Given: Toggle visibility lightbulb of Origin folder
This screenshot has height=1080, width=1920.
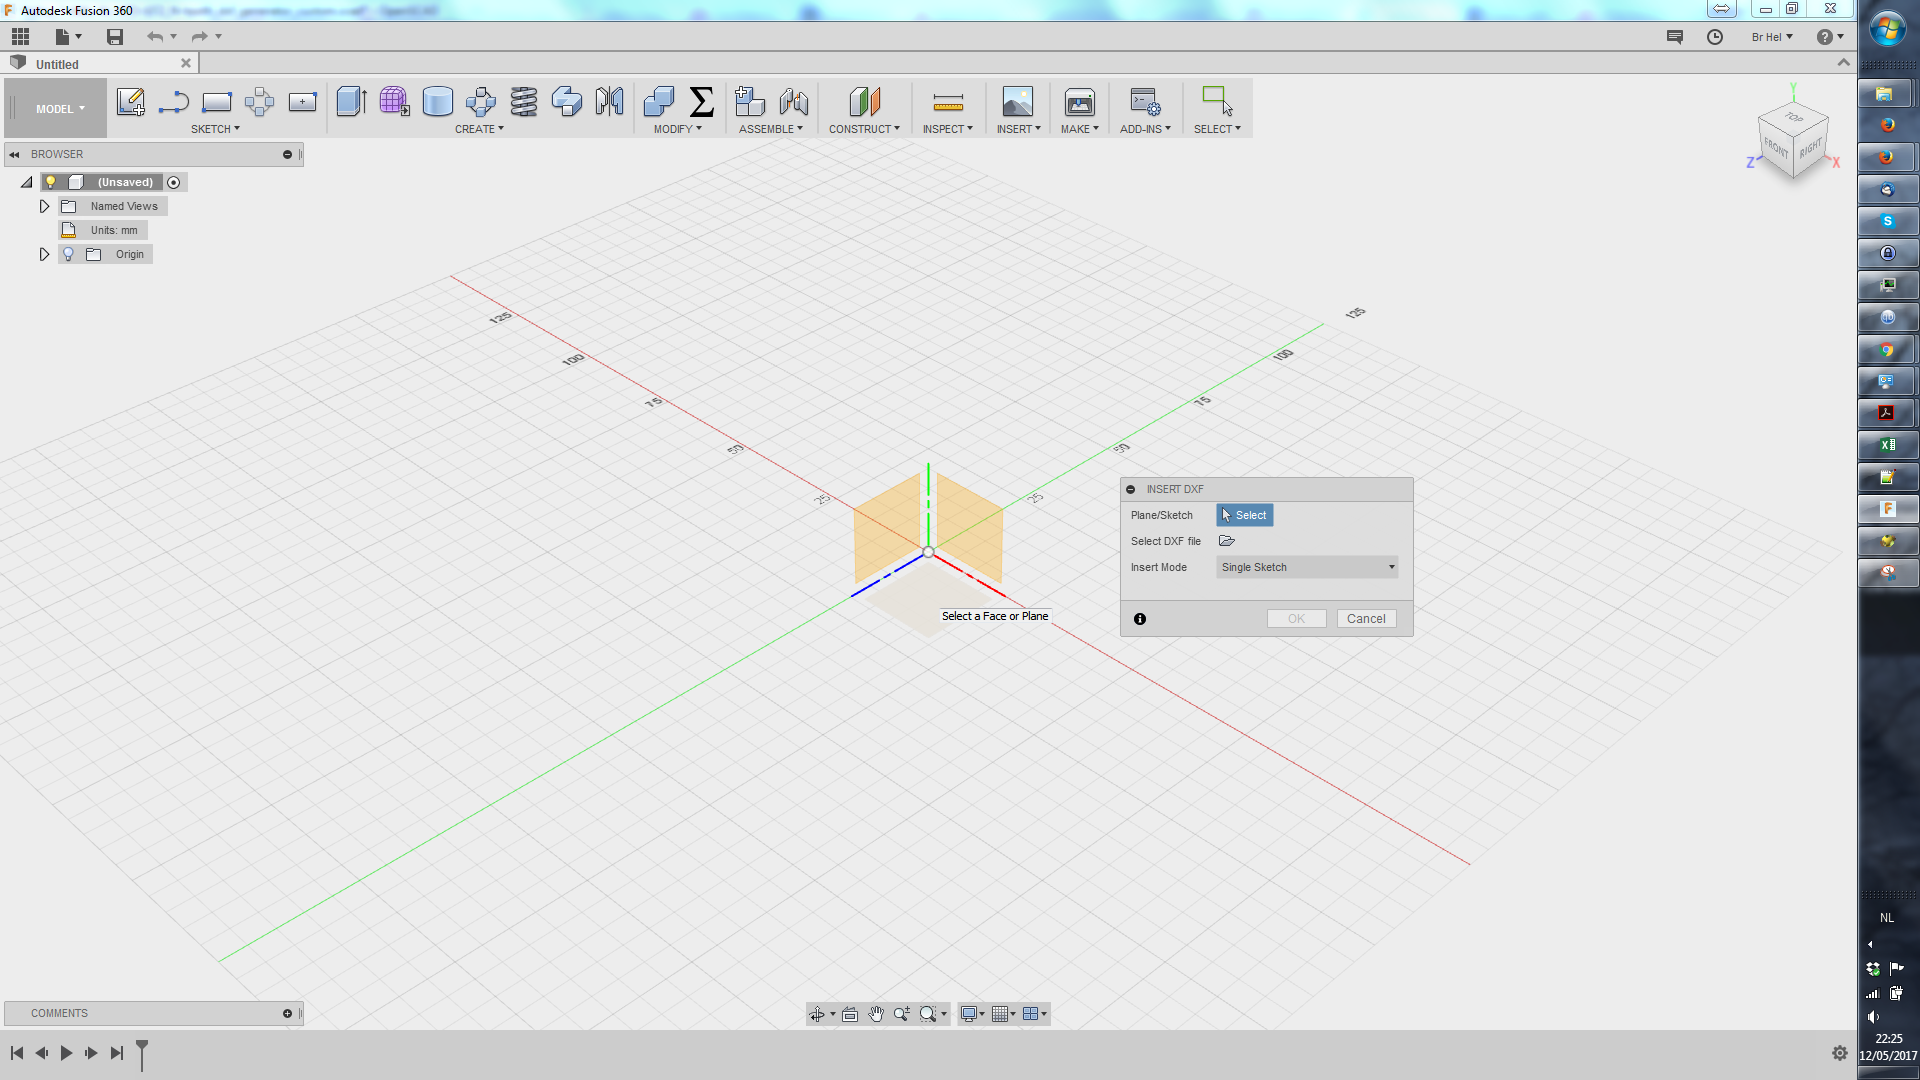Looking at the screenshot, I should point(68,254).
